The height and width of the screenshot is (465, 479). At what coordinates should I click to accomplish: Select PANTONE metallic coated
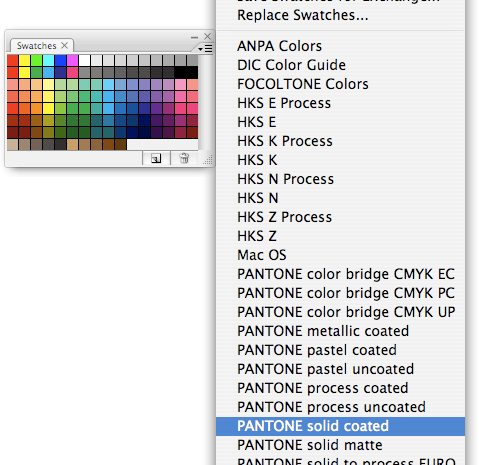(323, 331)
